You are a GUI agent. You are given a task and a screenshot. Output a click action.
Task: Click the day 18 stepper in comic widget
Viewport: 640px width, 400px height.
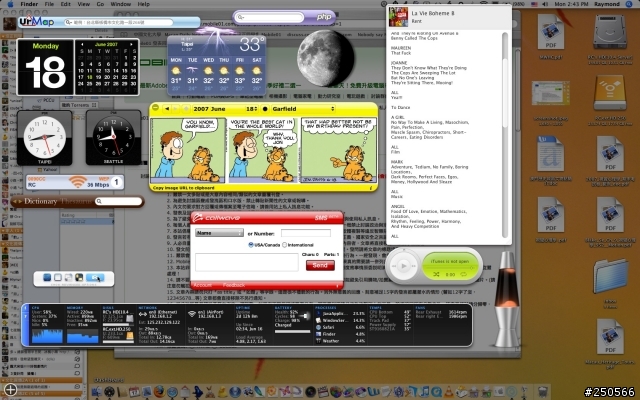[x=251, y=109]
